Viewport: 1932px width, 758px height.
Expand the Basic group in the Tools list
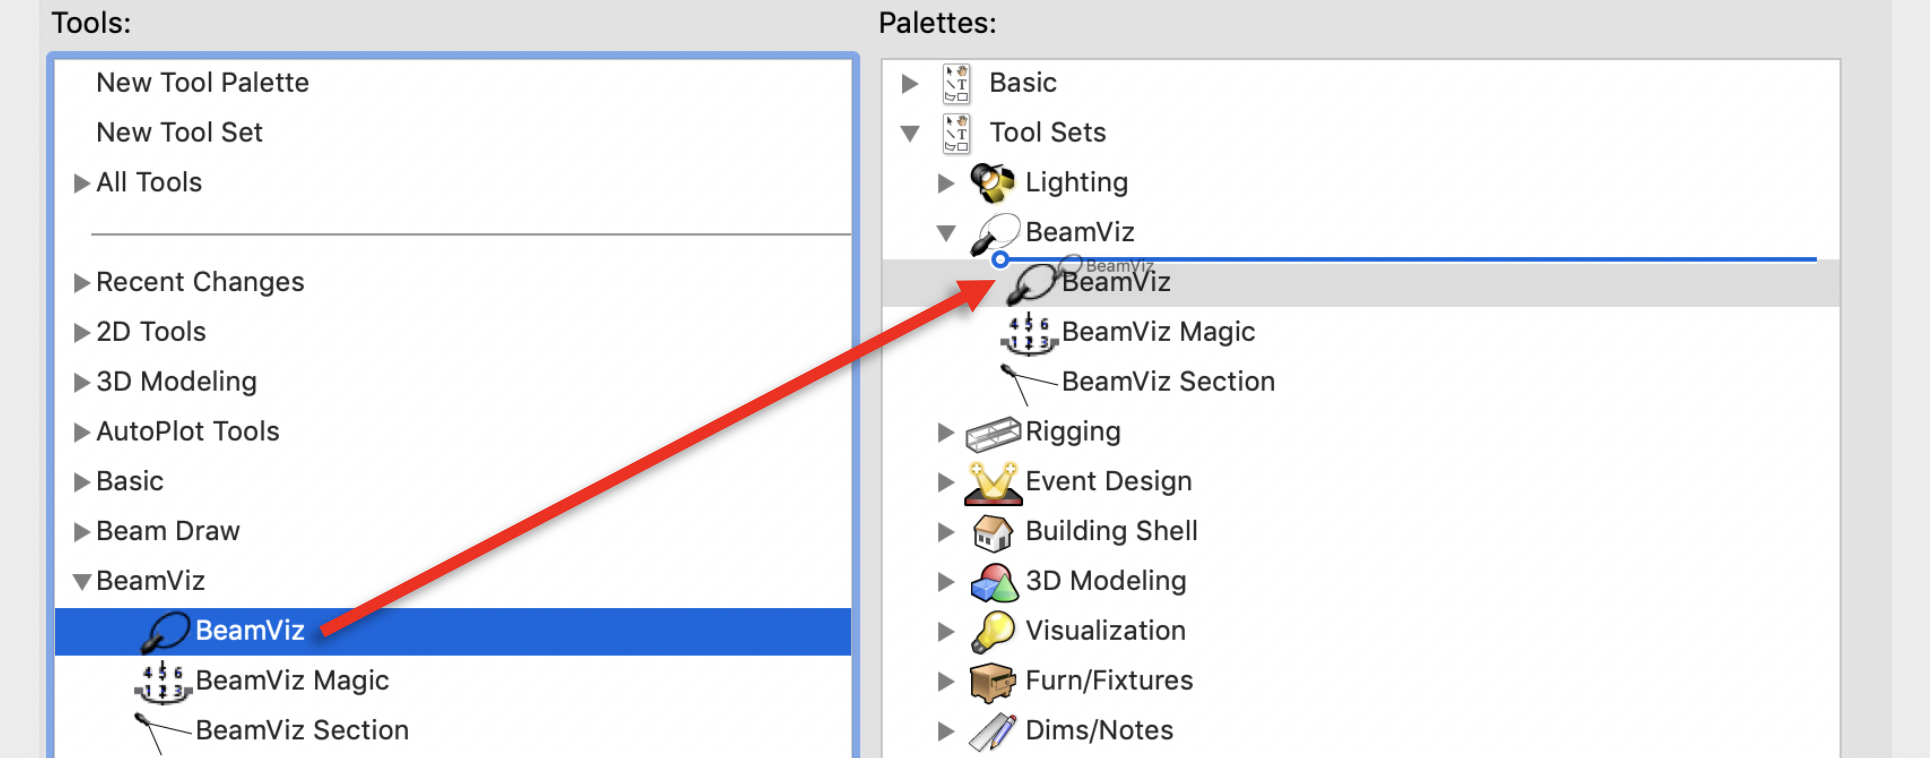tap(82, 482)
